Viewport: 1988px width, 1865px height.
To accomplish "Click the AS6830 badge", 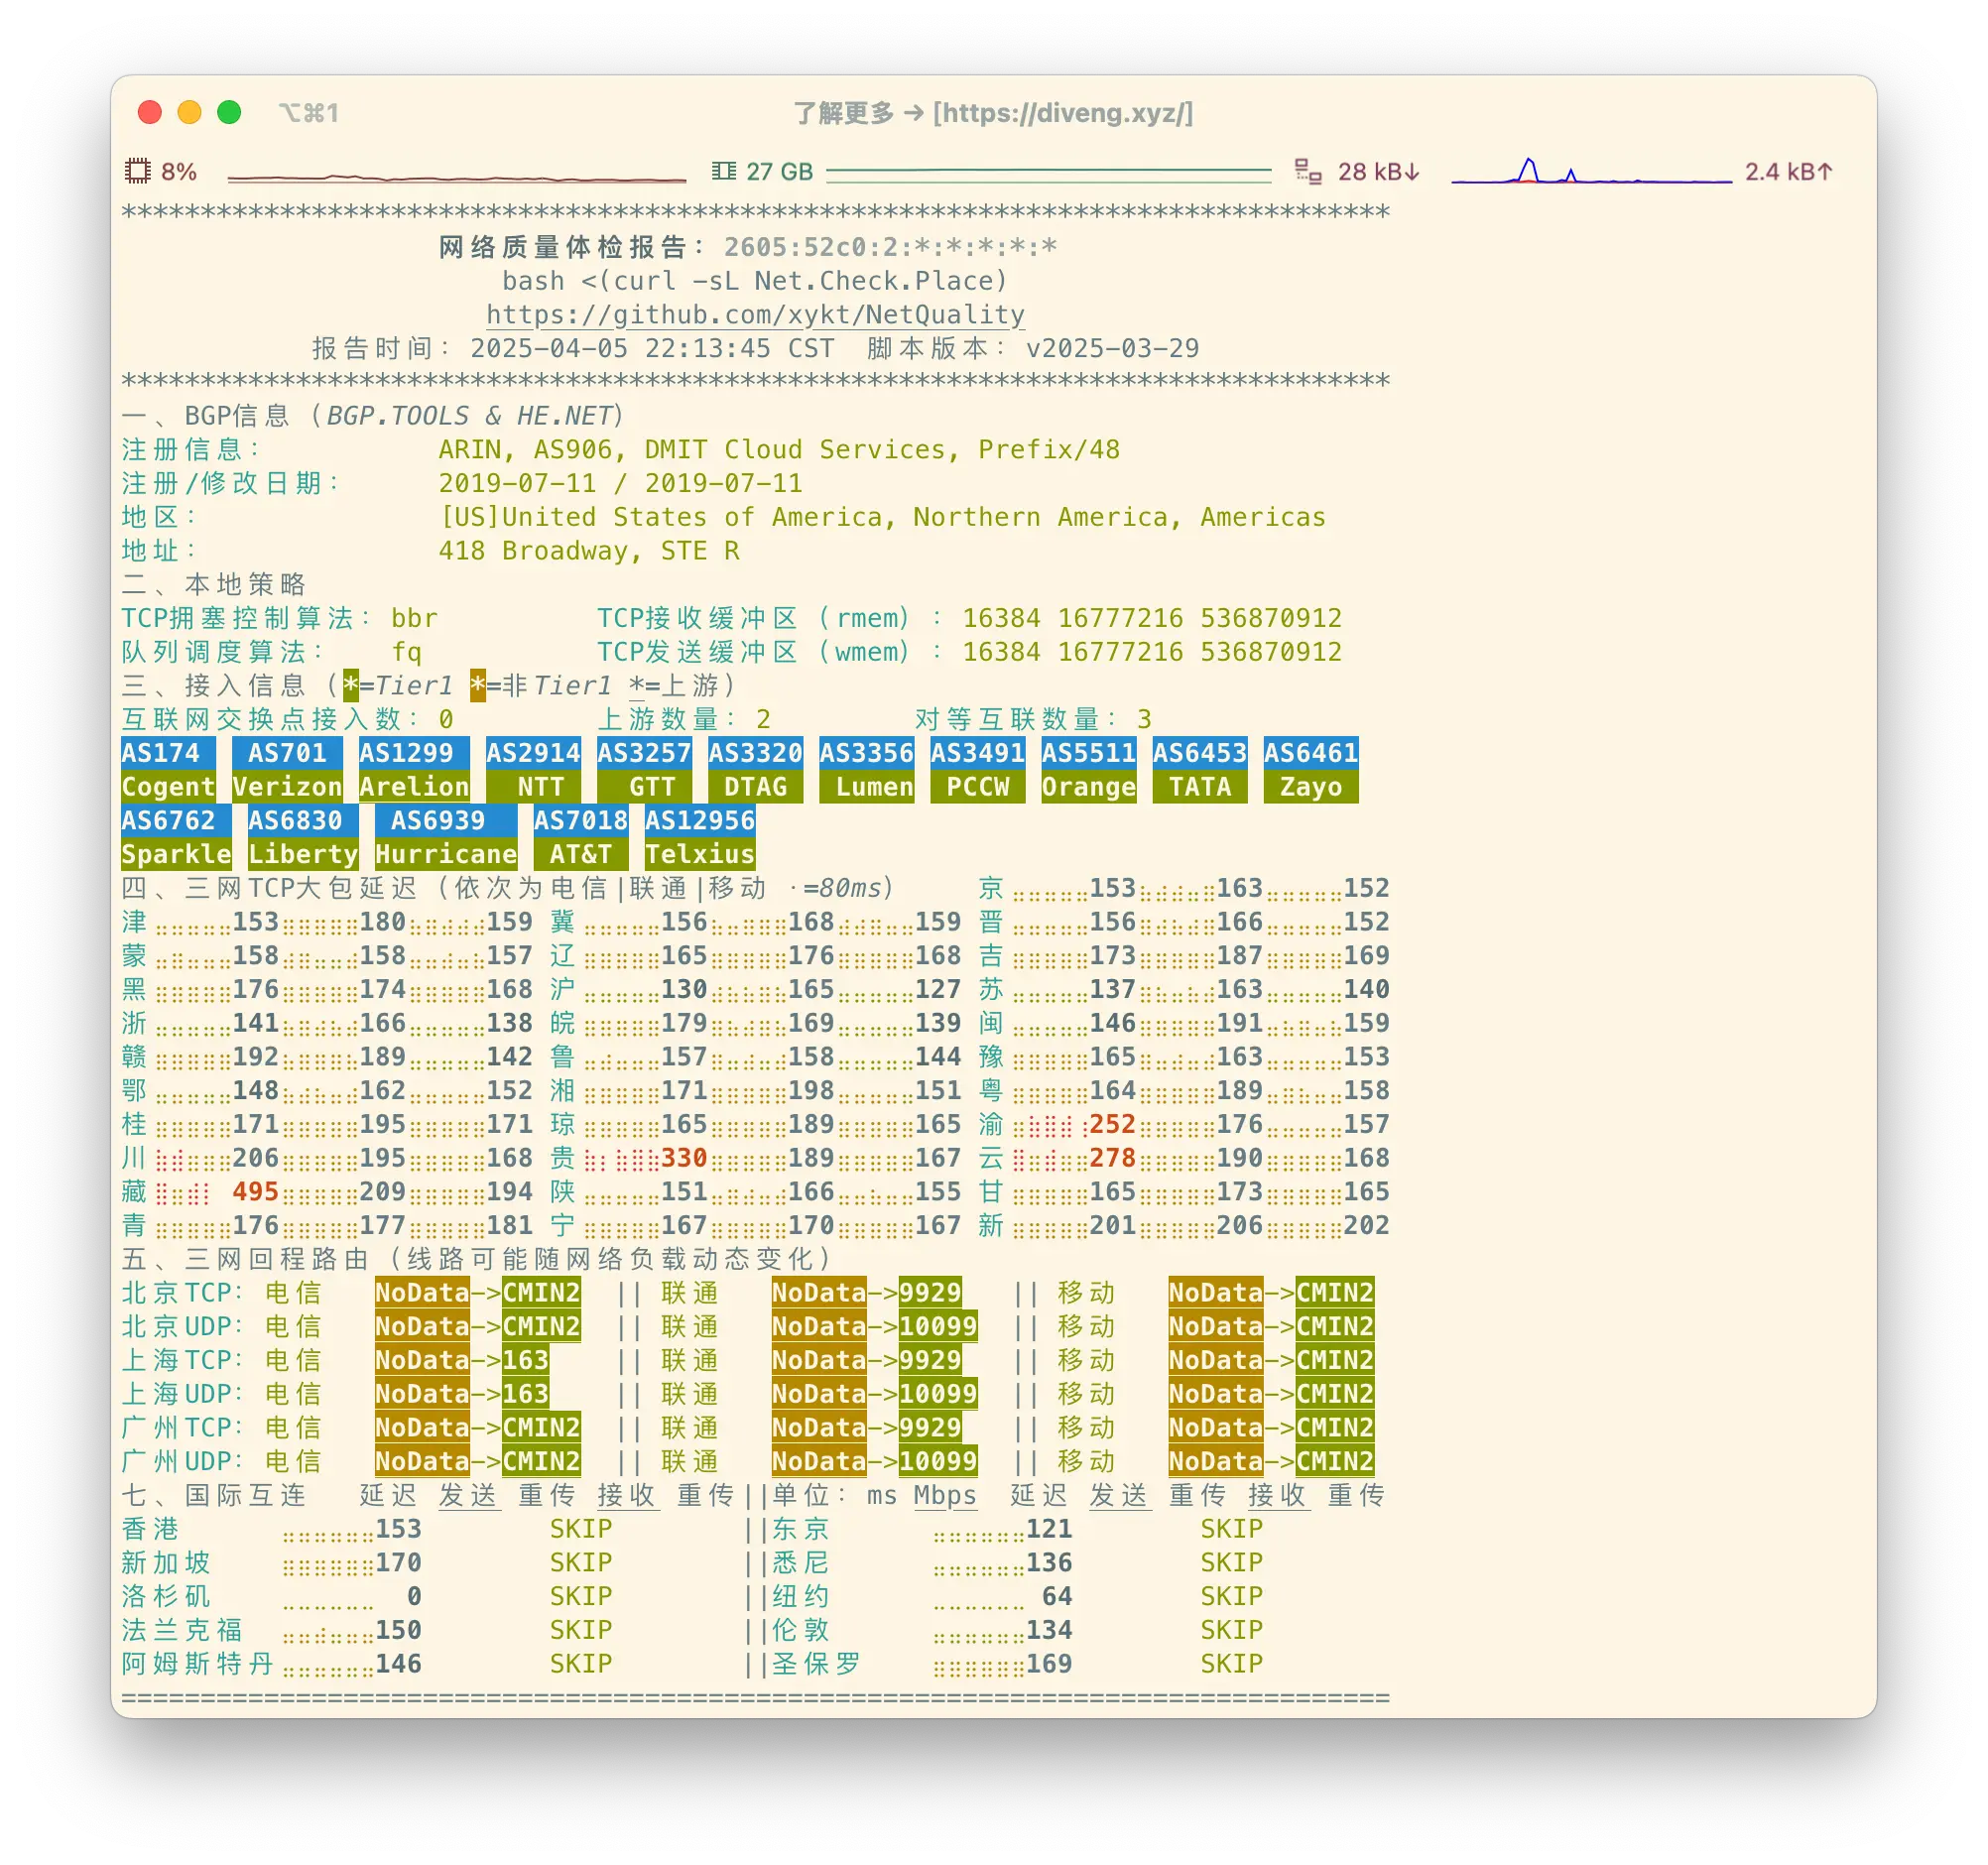I will (303, 821).
